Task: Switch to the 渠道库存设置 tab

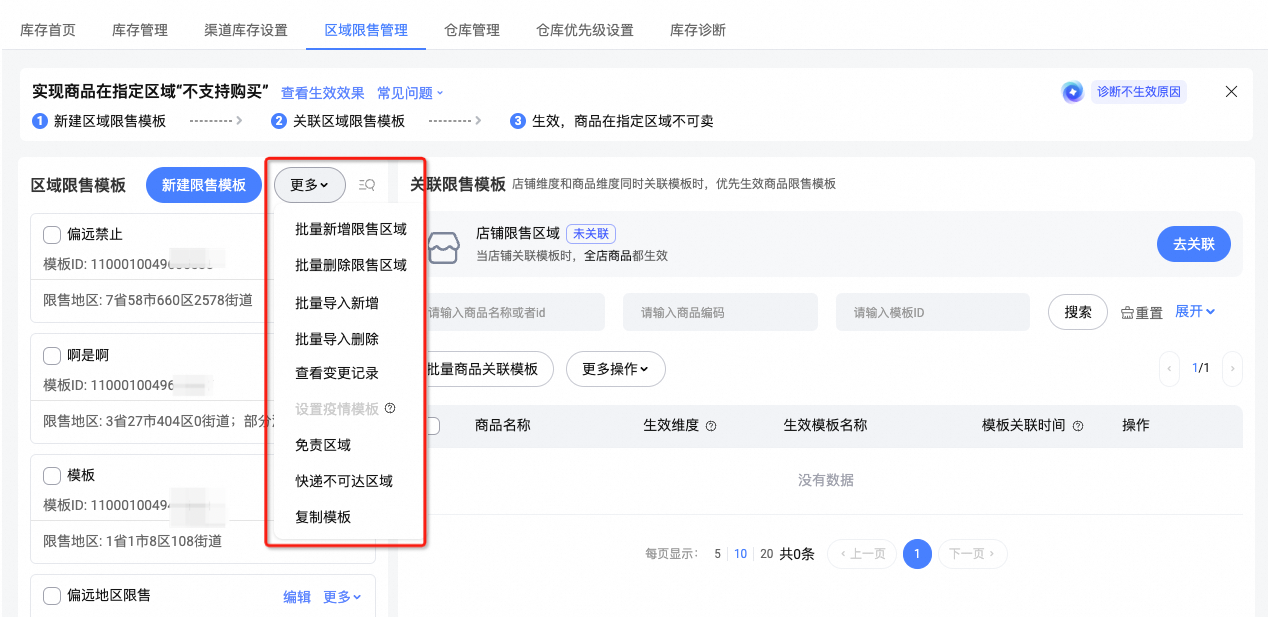Action: coord(246,30)
